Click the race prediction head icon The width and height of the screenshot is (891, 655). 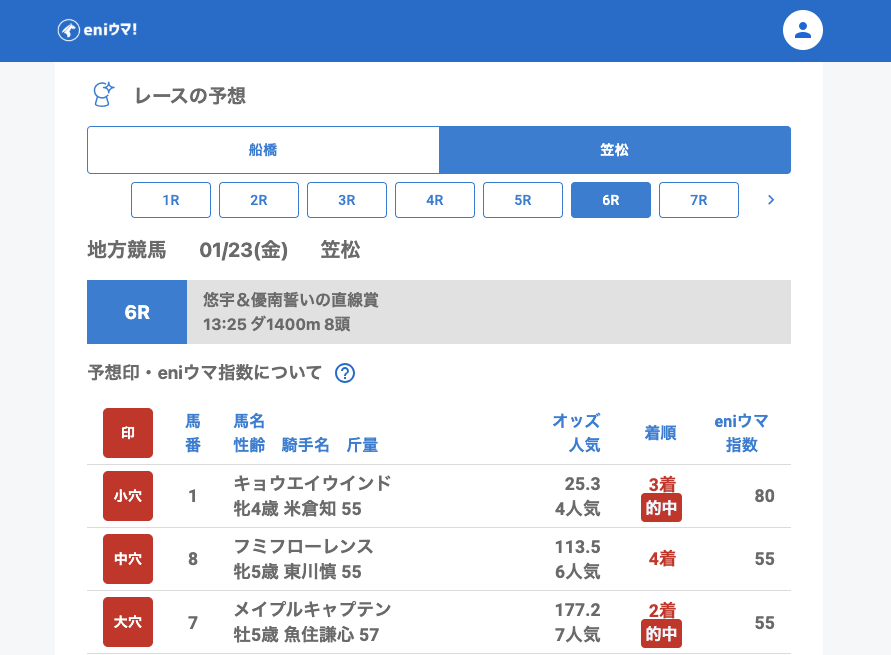[103, 95]
